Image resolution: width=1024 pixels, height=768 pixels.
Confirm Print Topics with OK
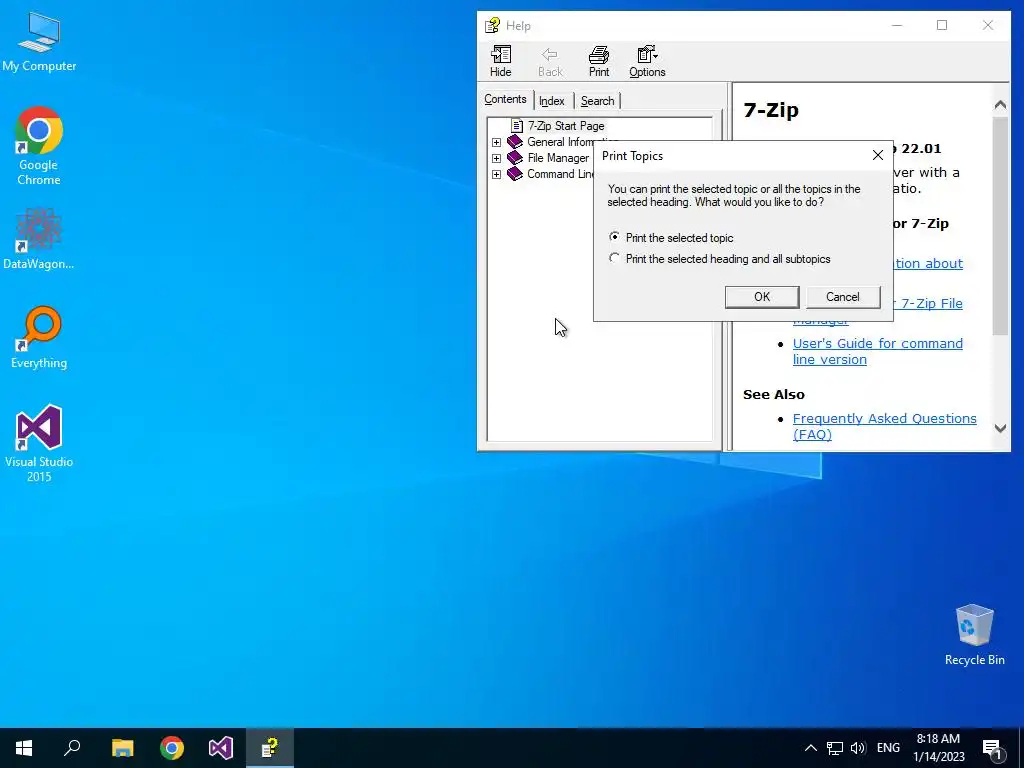(x=762, y=297)
